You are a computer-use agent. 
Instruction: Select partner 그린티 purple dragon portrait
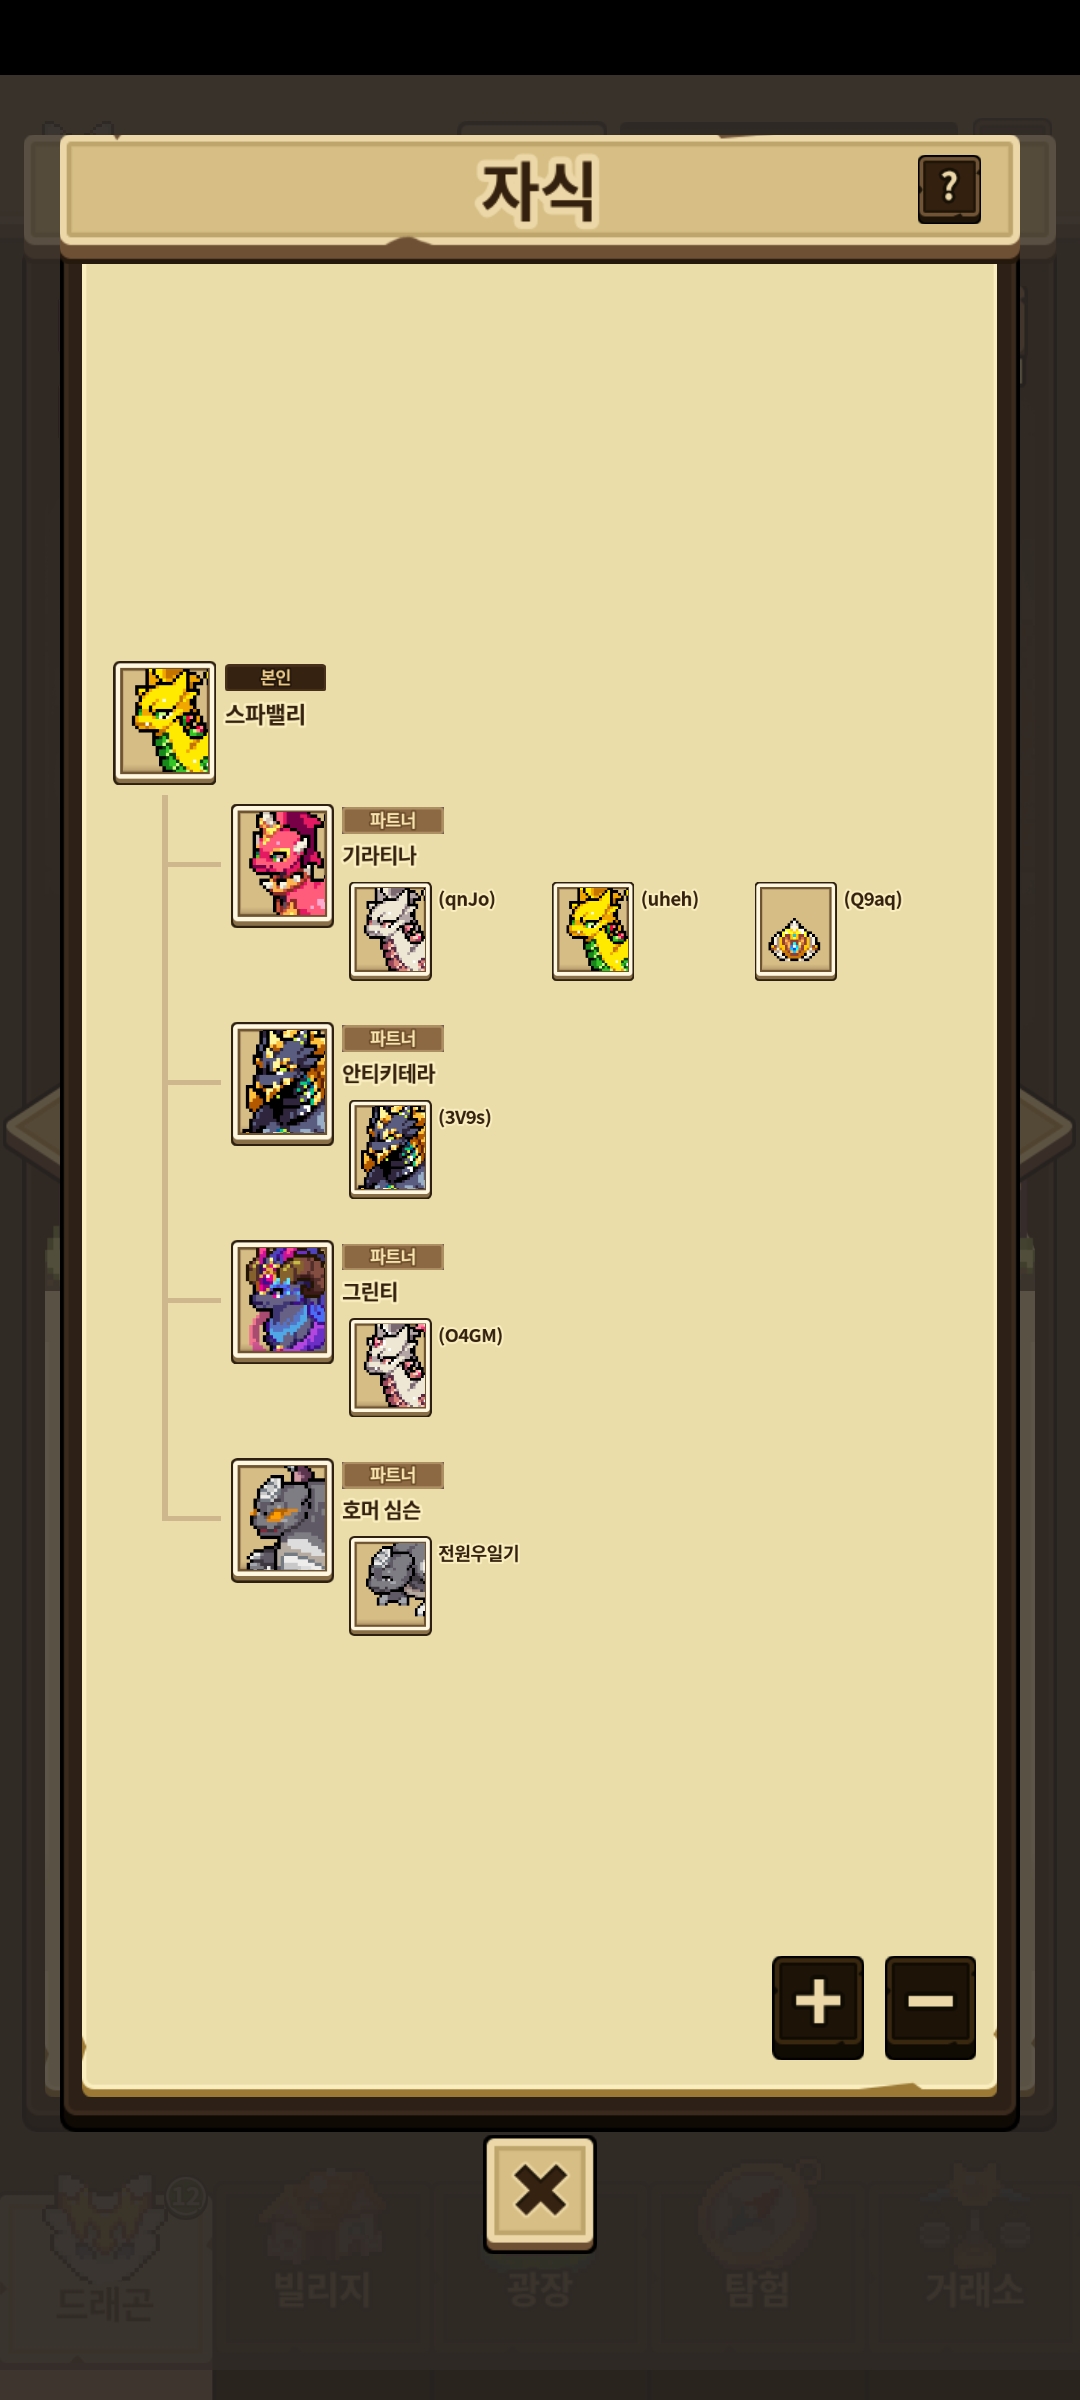283,1302
